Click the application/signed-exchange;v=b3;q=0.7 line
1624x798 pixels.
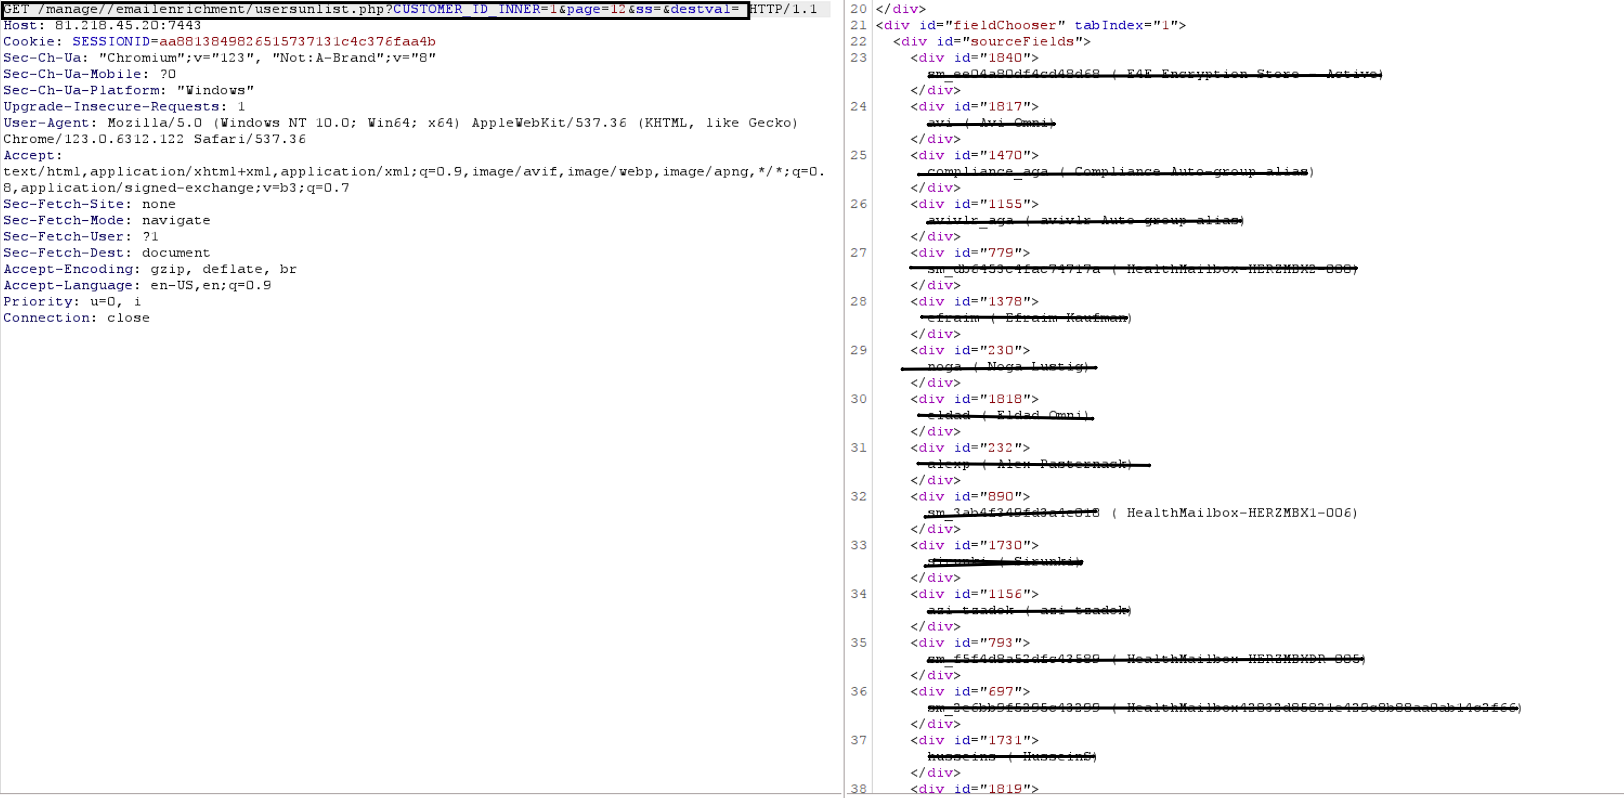pos(176,188)
